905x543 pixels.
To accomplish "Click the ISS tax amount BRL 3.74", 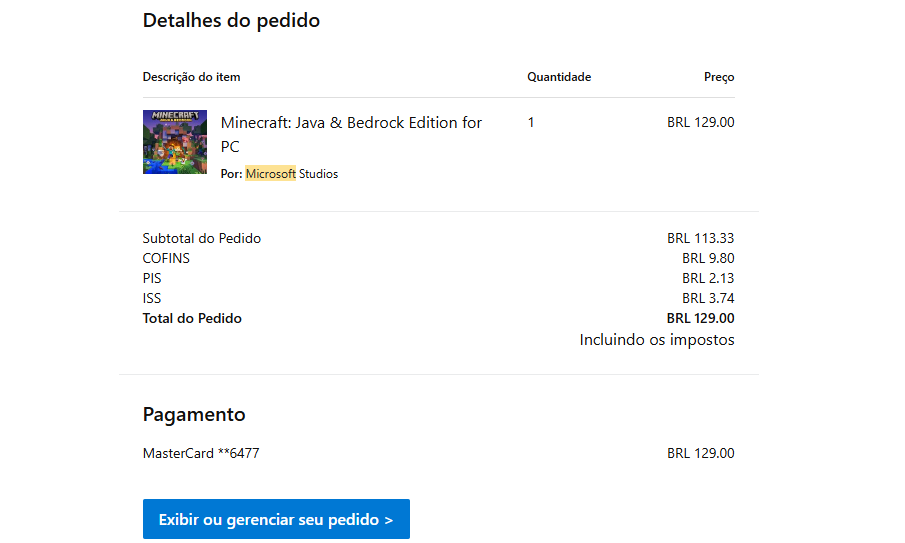I will [708, 298].
